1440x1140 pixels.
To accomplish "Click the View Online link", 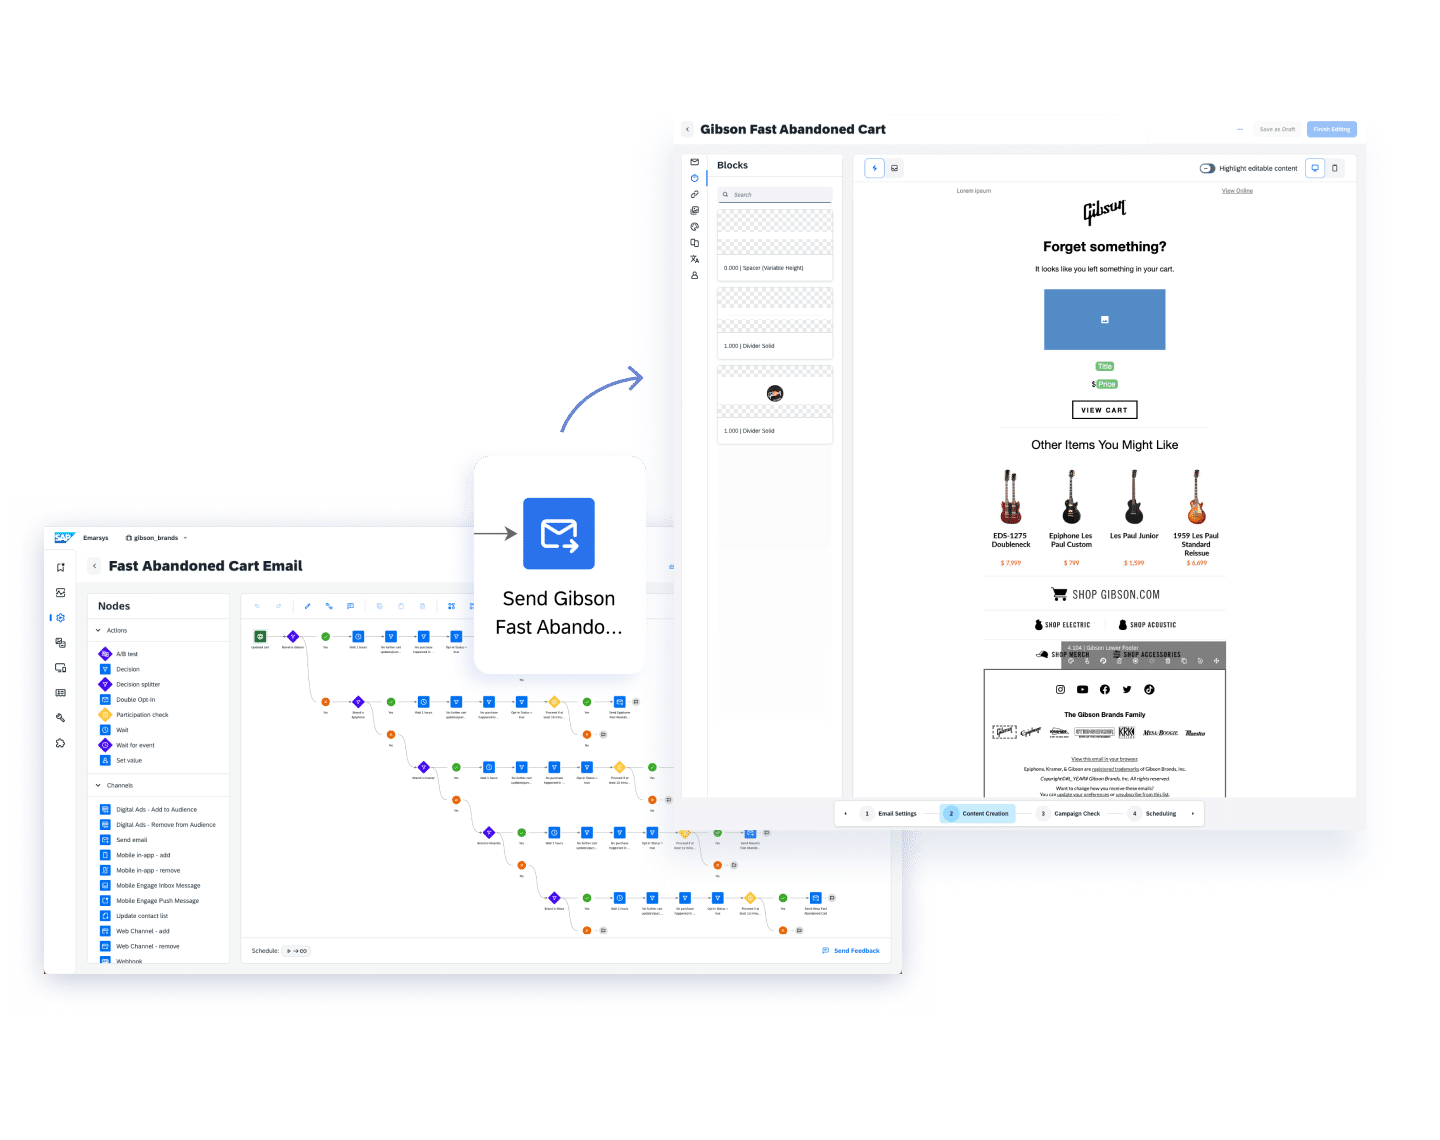I will pyautogui.click(x=1237, y=191).
